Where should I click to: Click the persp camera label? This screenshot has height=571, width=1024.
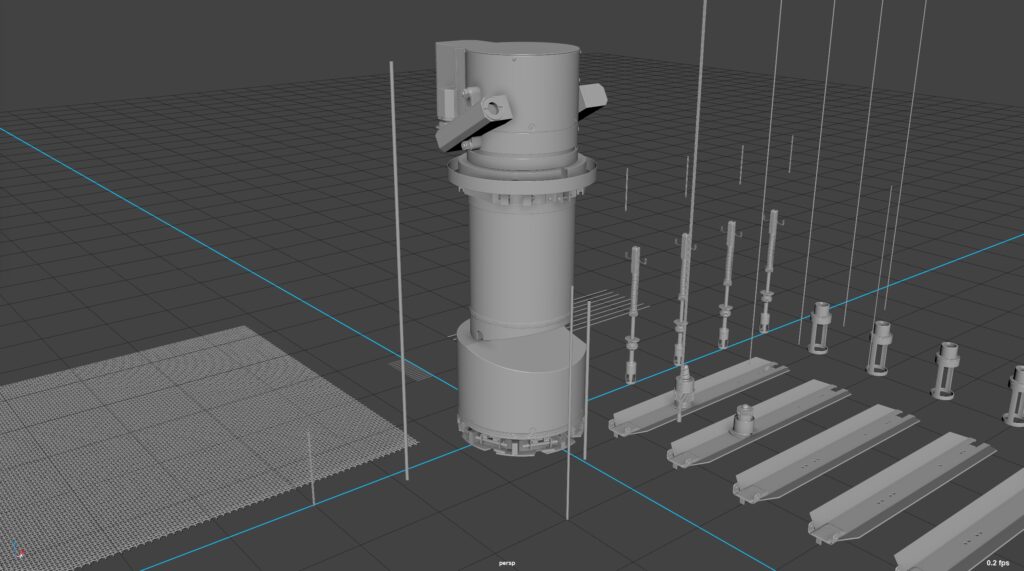coord(507,563)
